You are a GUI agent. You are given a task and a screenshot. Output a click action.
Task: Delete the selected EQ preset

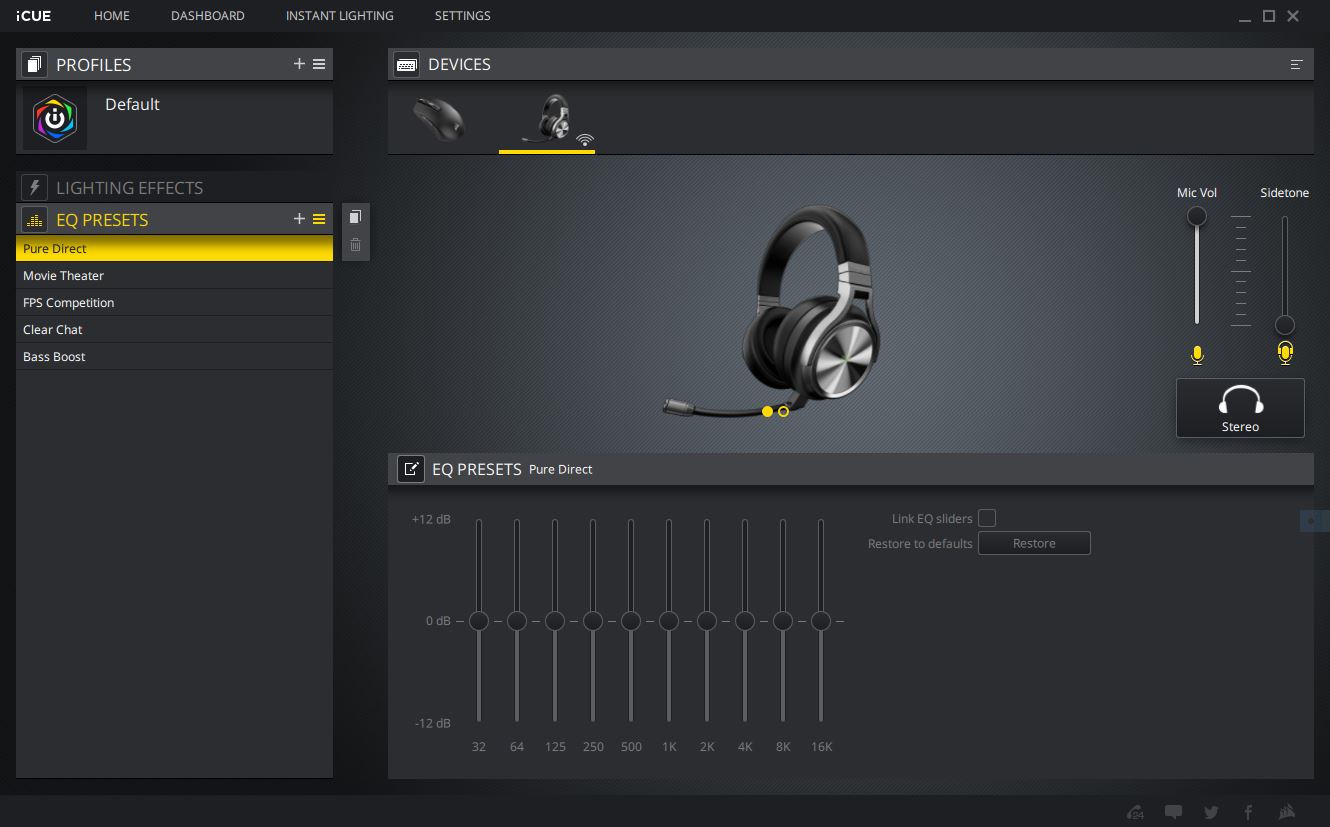(355, 245)
